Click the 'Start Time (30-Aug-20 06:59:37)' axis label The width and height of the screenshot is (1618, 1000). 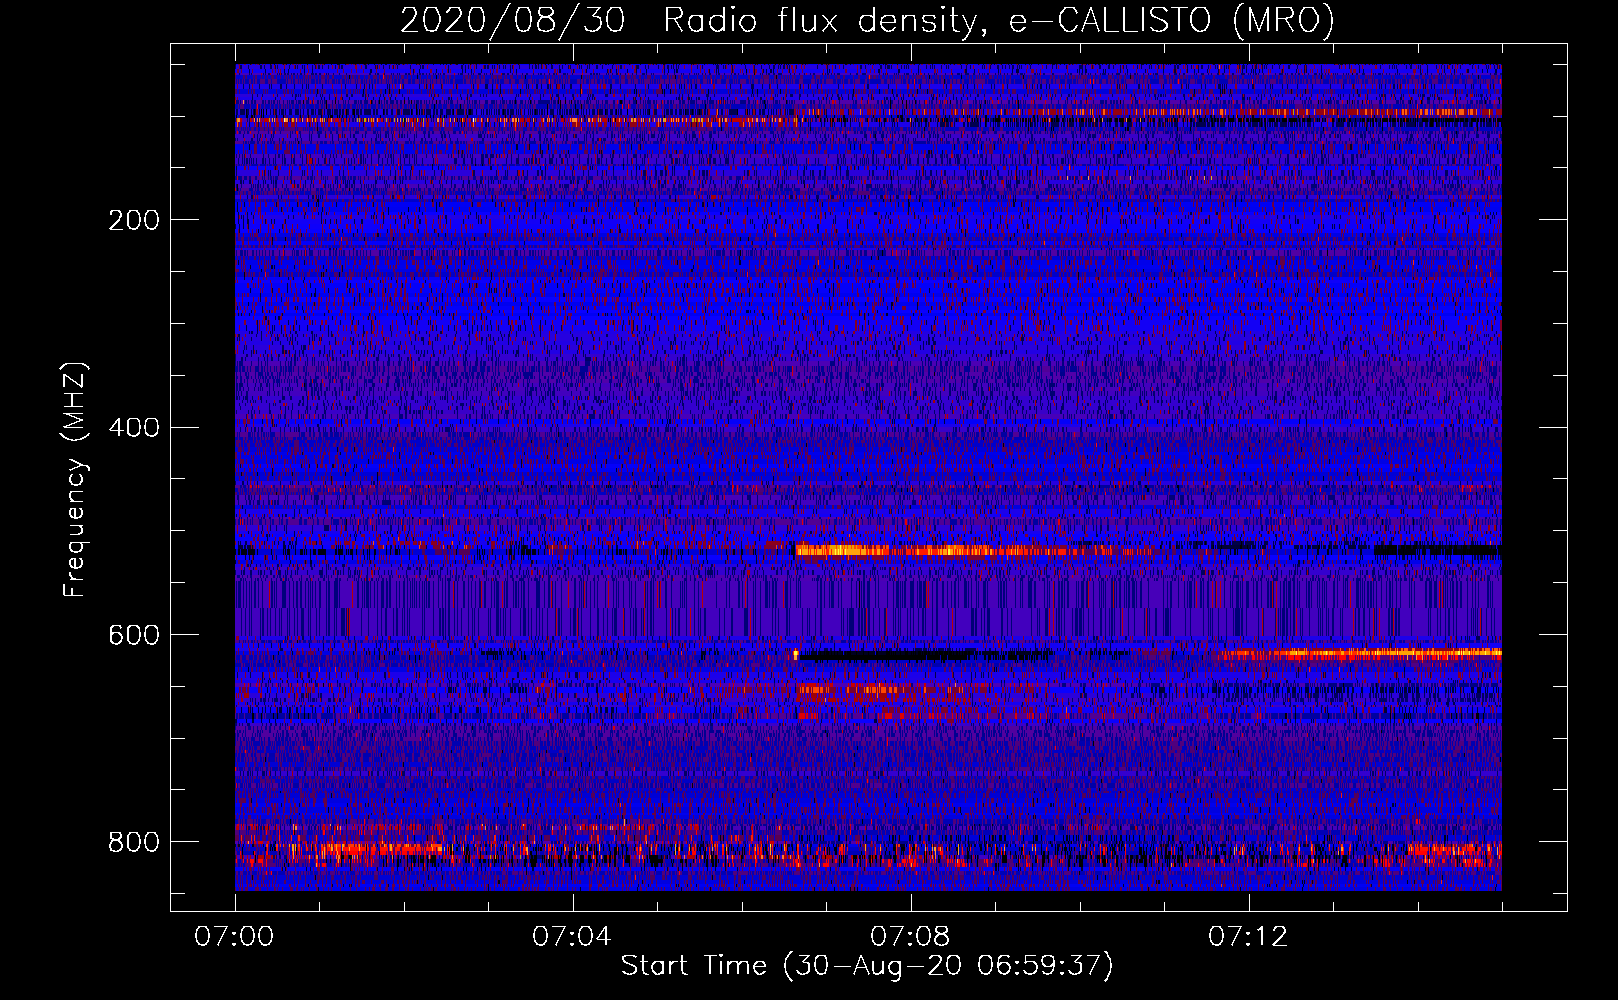[x=867, y=966]
